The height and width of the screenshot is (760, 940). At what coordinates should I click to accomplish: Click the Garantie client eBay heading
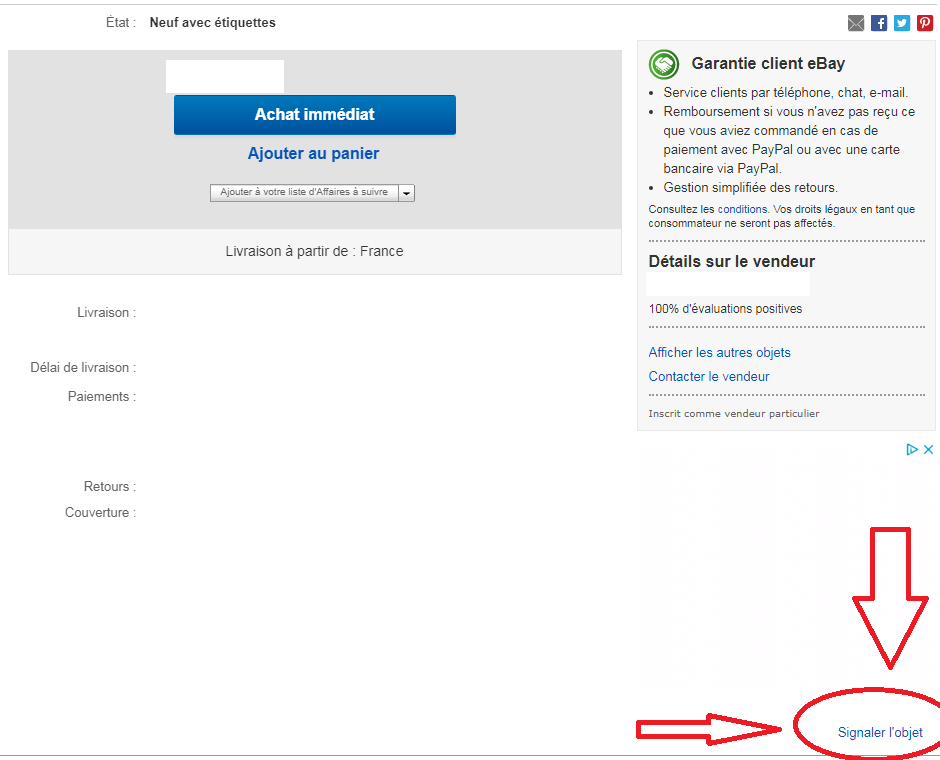tap(768, 64)
